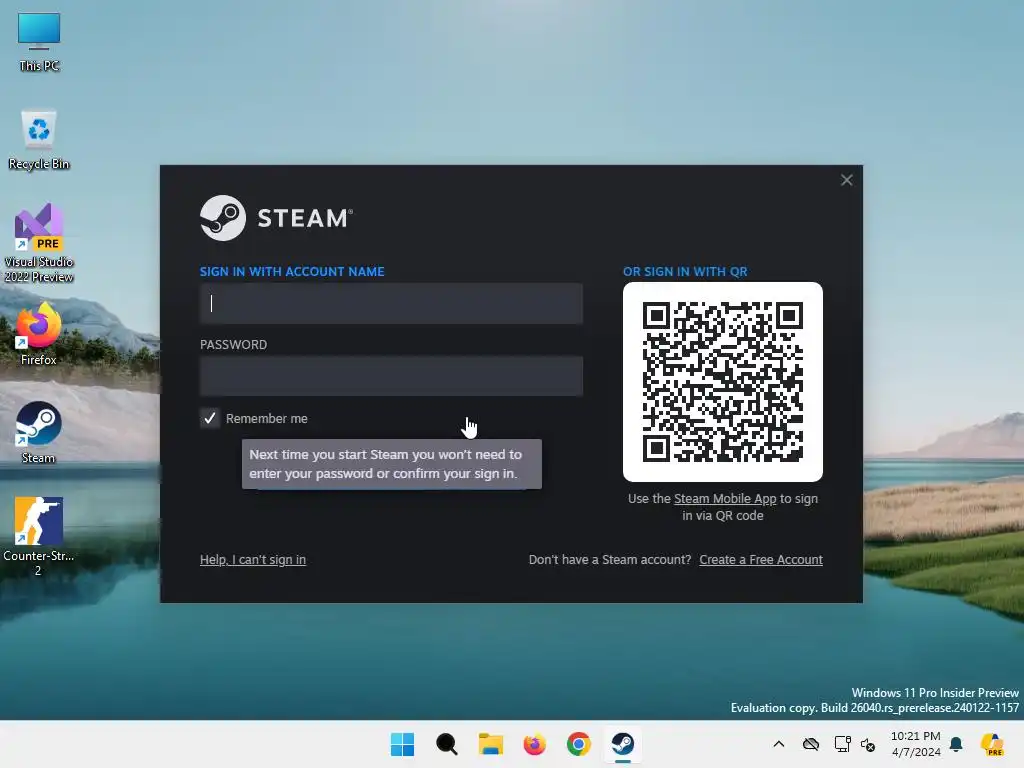Open Help, I can't sign in link

pos(253,560)
